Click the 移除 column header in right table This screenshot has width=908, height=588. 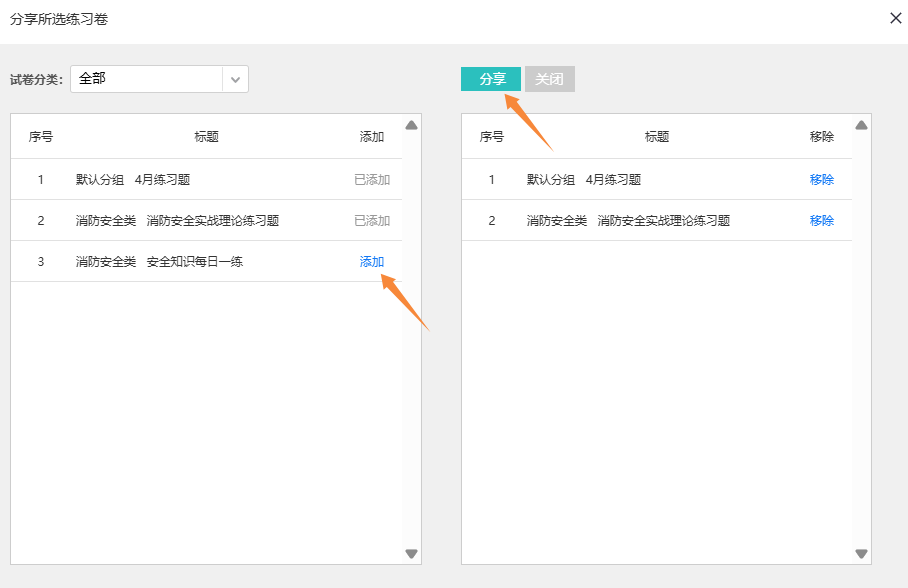[821, 137]
